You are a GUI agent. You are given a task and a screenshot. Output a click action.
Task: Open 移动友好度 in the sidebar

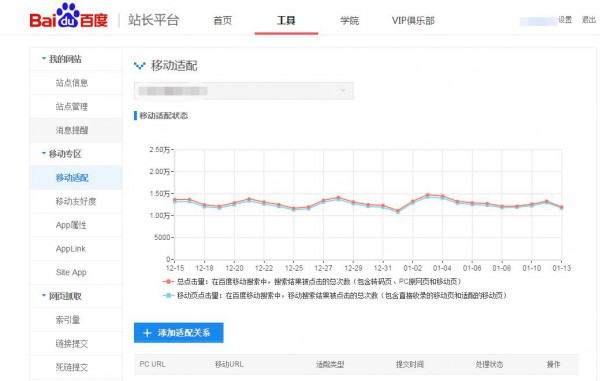(x=76, y=201)
